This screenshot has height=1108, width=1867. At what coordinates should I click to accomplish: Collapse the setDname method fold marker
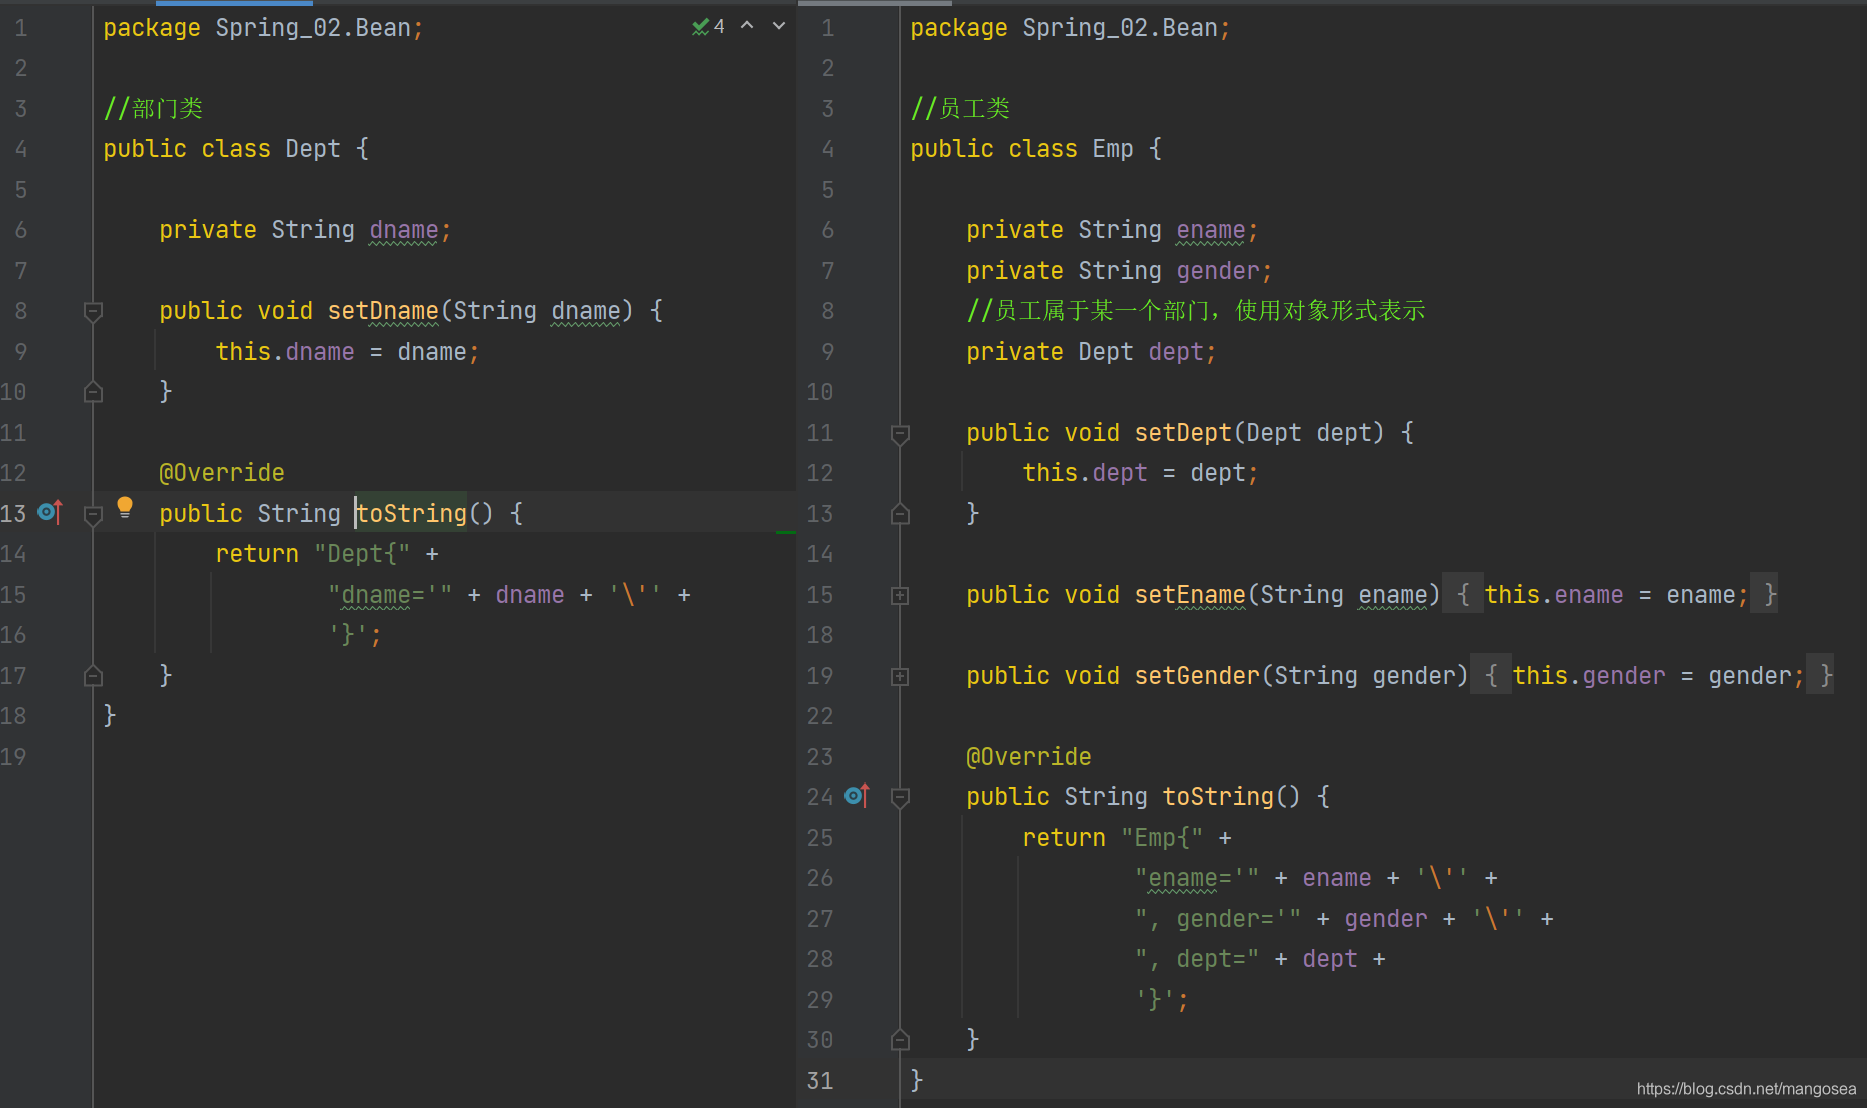(93, 311)
